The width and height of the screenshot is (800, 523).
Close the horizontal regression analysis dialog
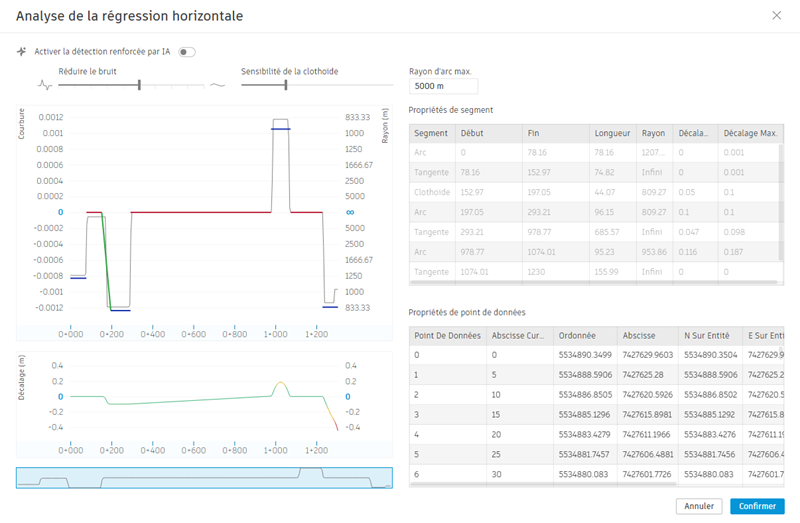tap(776, 16)
